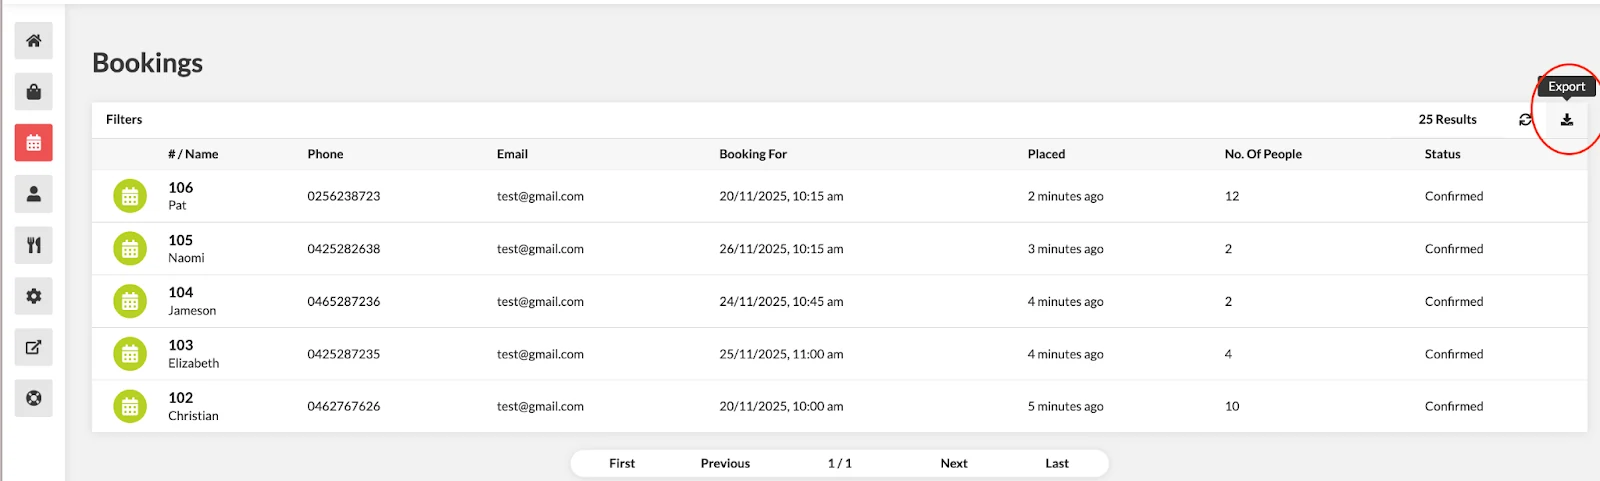
Task: Open the gear settings sidebar icon
Action: (x=33, y=296)
